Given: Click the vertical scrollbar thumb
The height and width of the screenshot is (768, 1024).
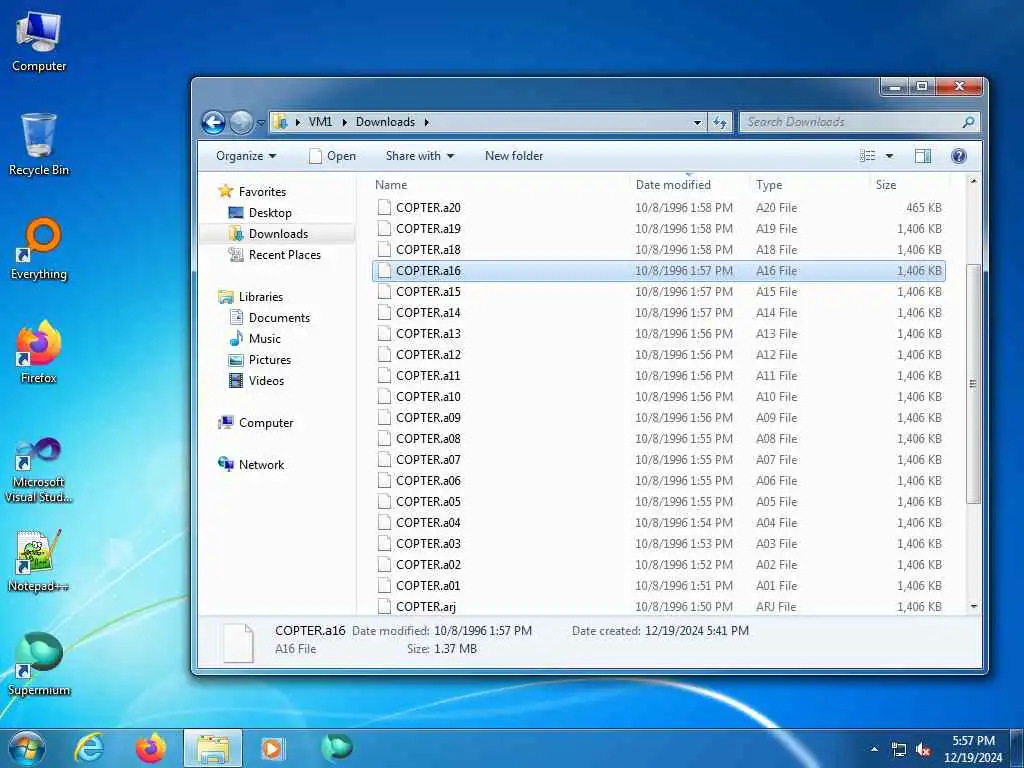Looking at the screenshot, I should 973,384.
